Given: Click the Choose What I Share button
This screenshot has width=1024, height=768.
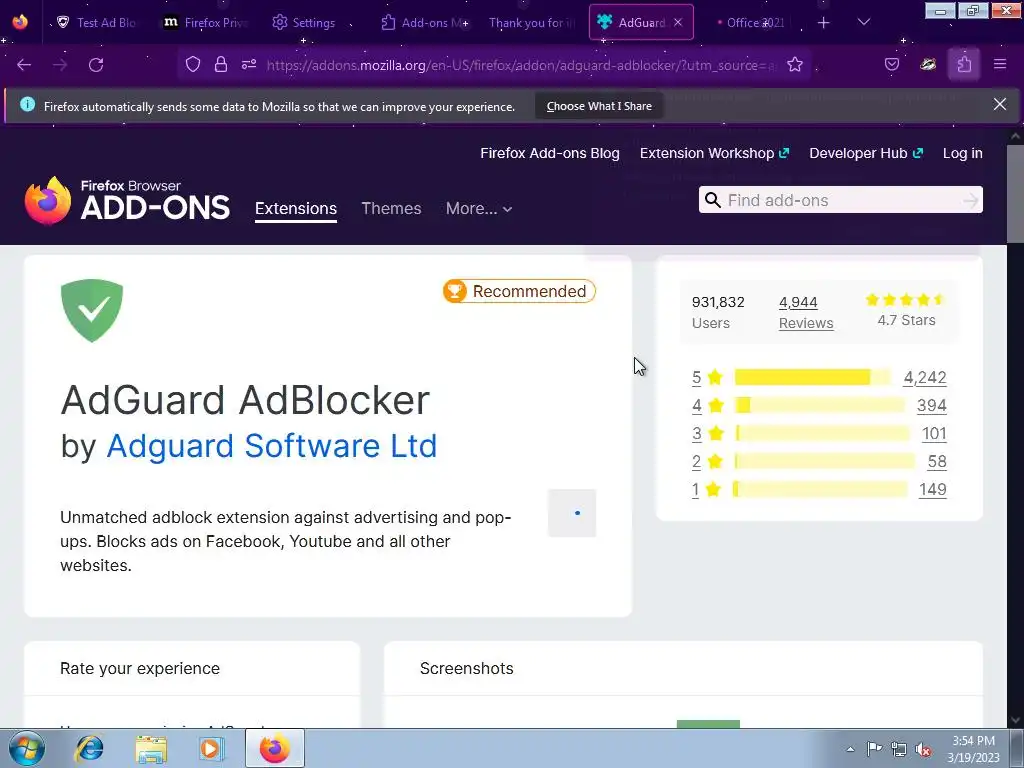Looking at the screenshot, I should pos(599,106).
